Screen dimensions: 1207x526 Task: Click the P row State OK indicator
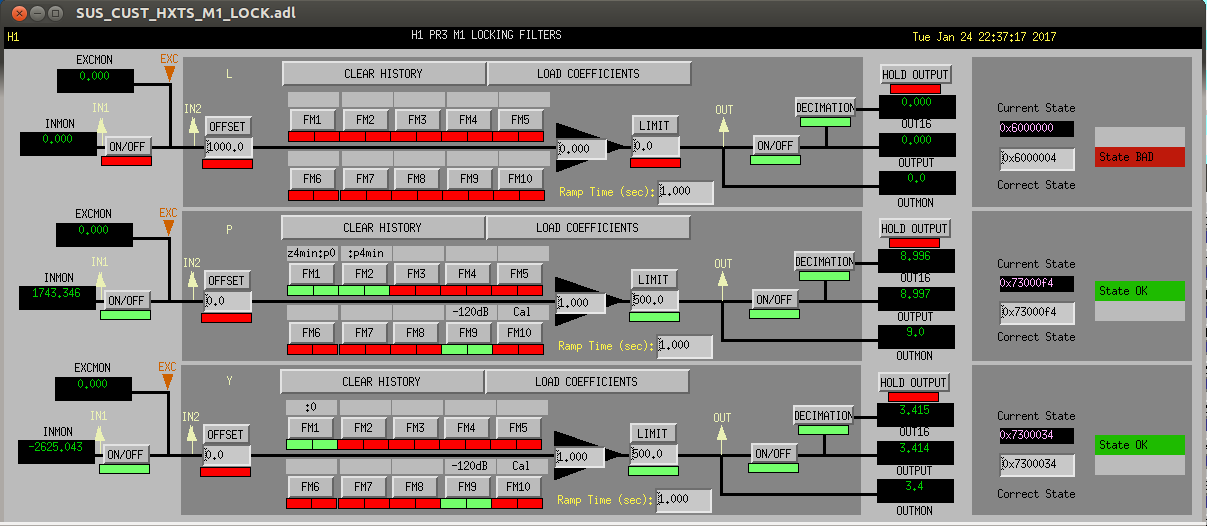[1140, 291]
